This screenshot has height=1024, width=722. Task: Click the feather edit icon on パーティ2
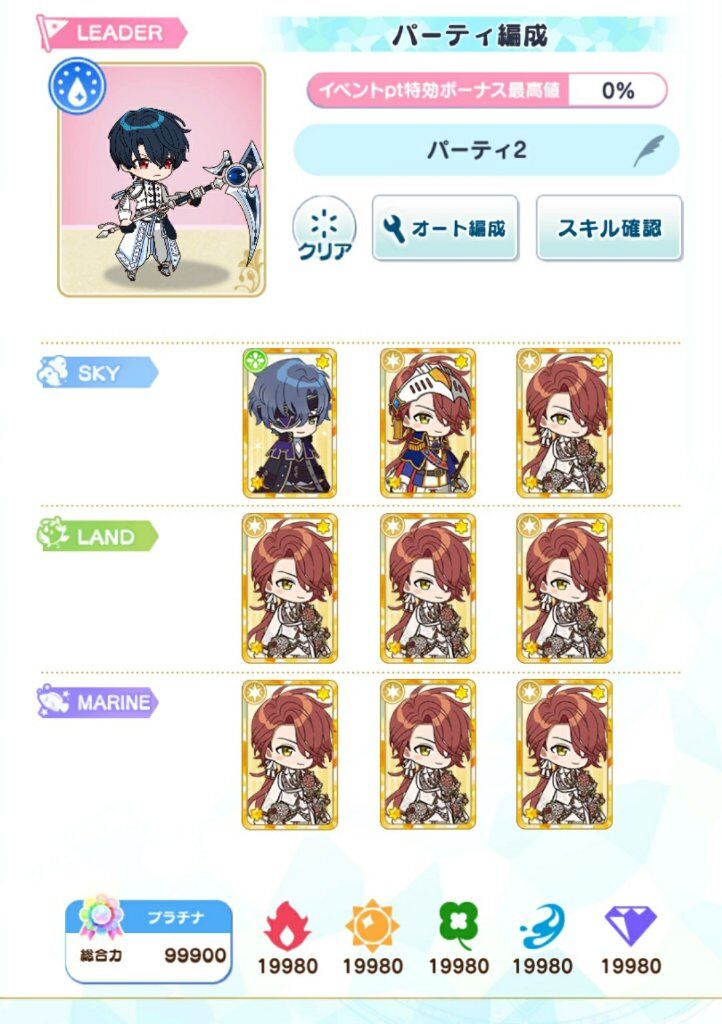coord(648,150)
